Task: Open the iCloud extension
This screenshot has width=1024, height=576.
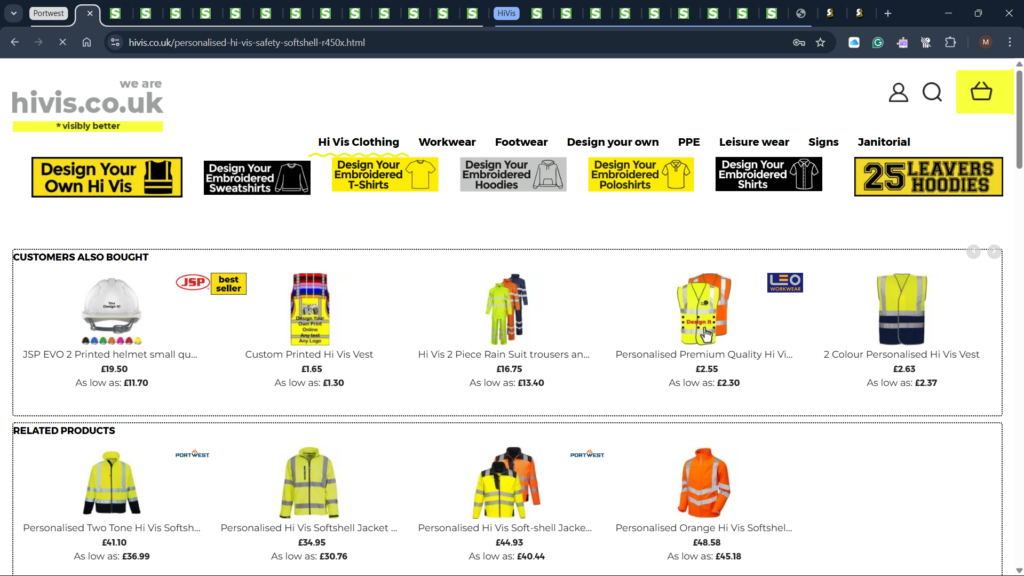Action: point(854,42)
